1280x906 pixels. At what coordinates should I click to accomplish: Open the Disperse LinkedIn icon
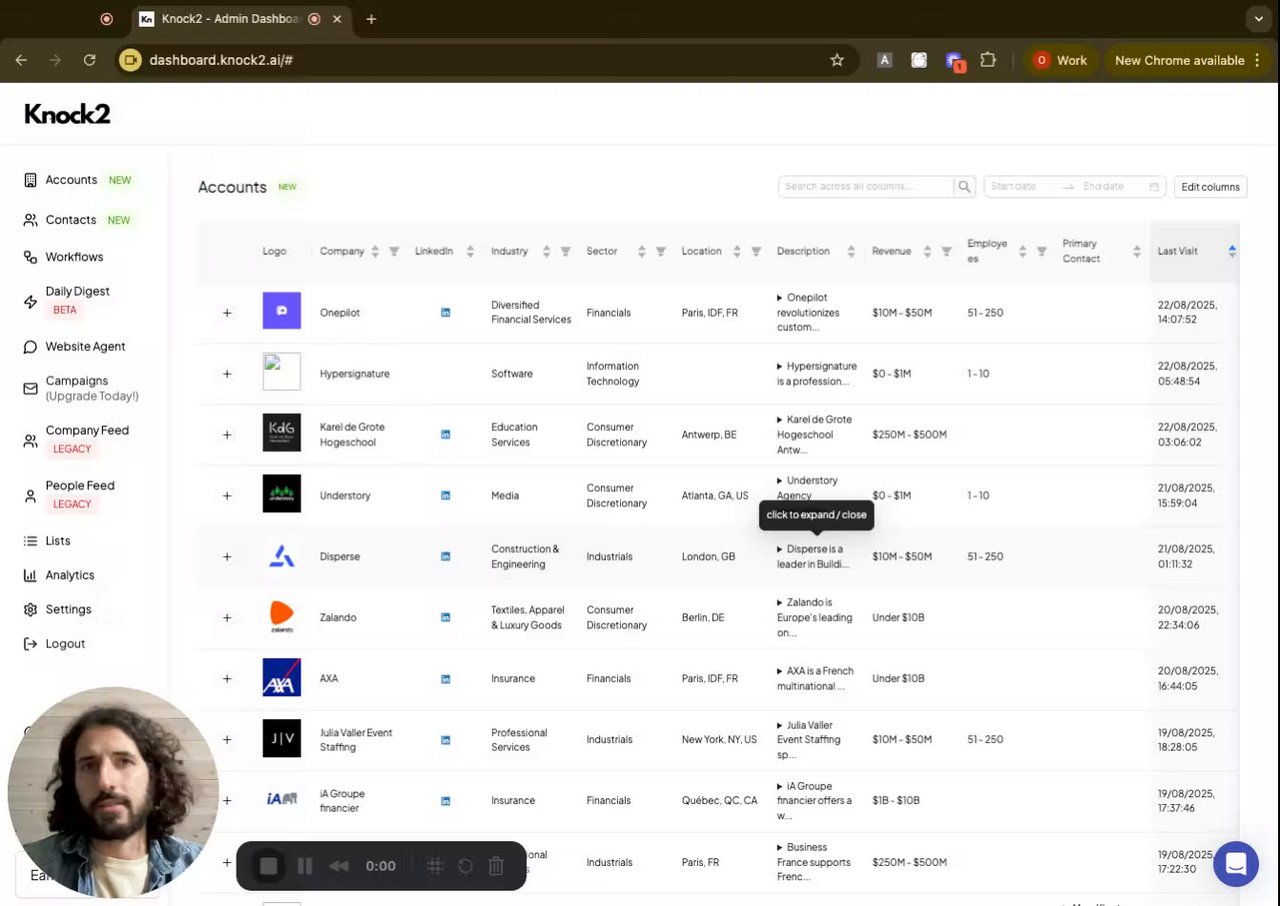point(446,557)
